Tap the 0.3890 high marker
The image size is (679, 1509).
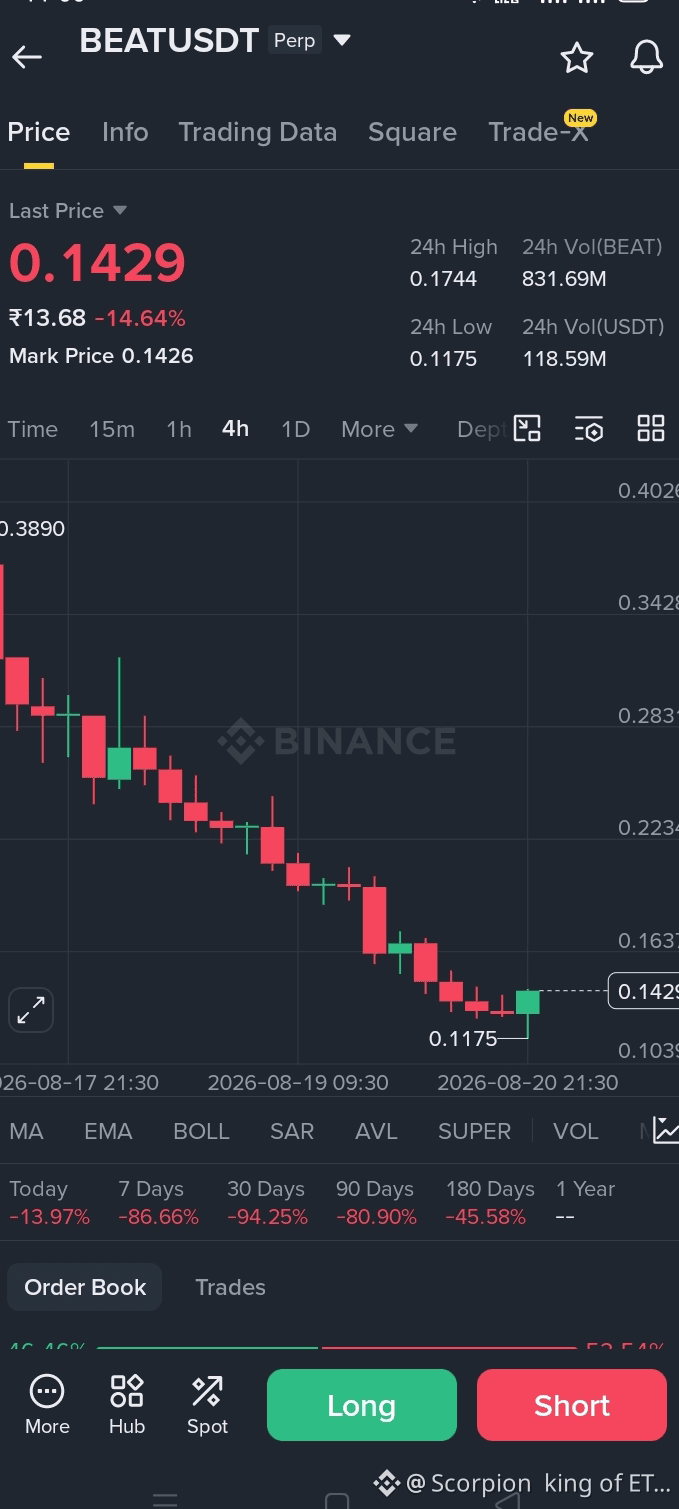point(32,529)
